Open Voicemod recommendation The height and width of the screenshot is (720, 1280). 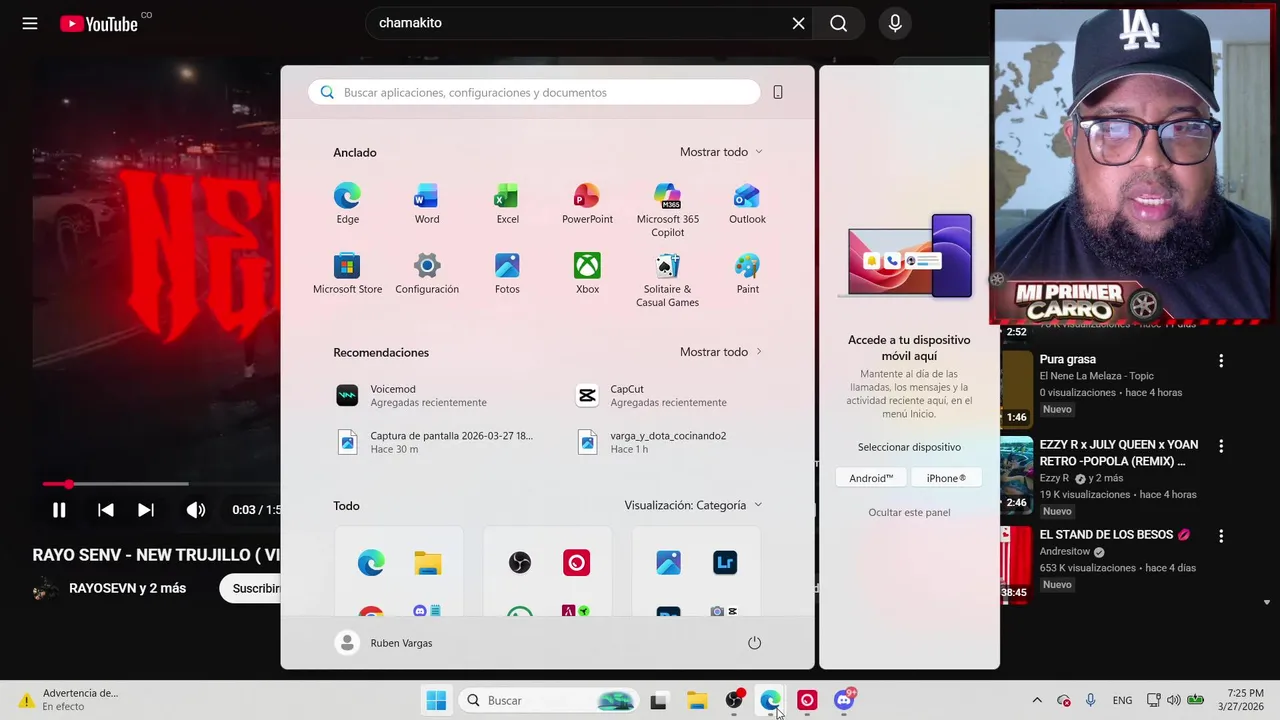point(428,395)
